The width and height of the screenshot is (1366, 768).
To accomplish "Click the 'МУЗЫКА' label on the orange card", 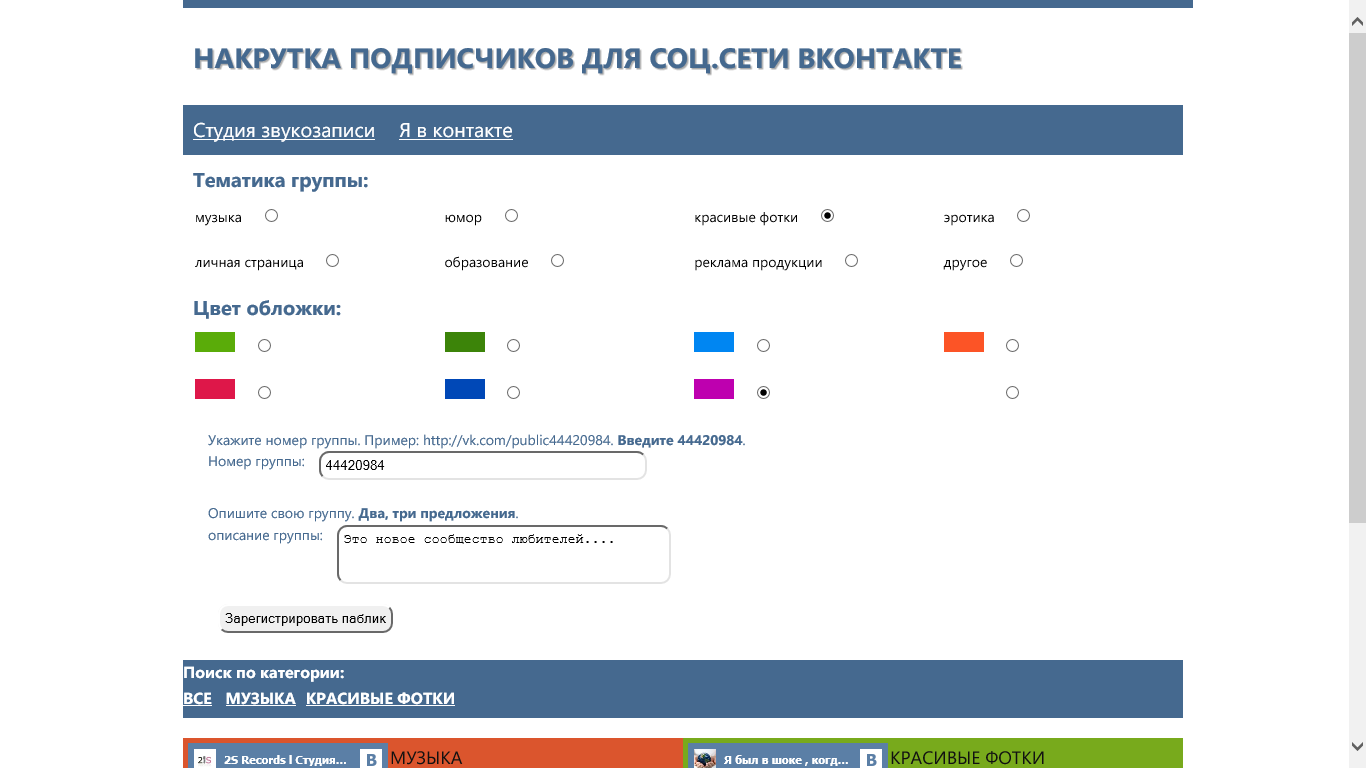I will click(426, 759).
